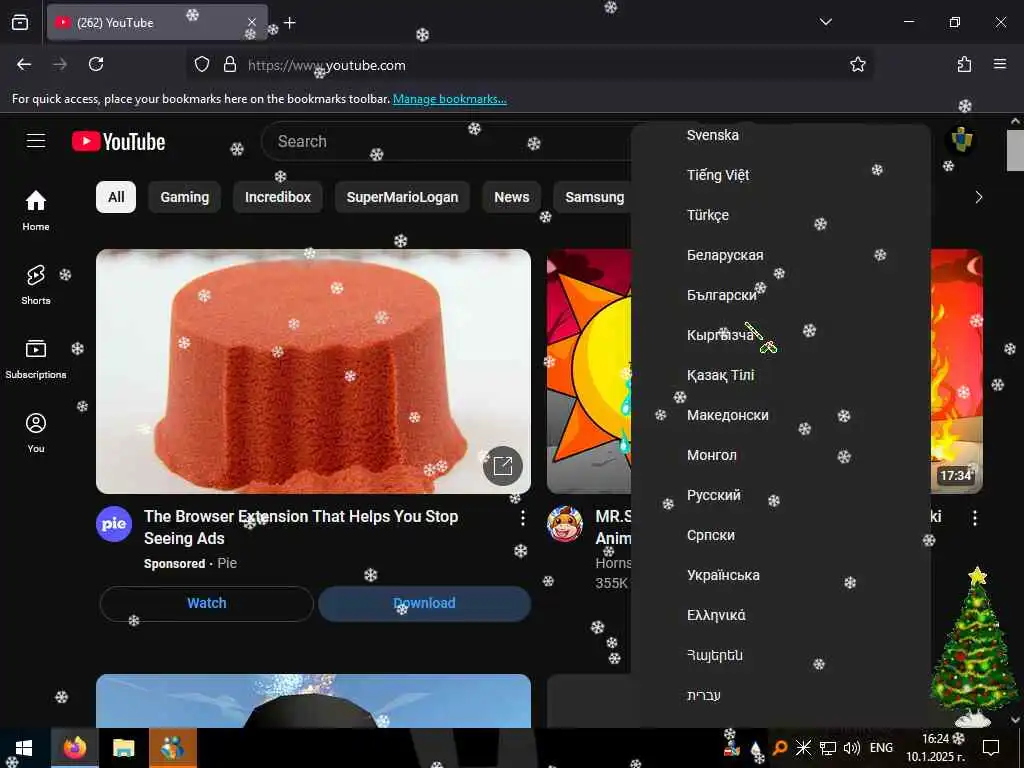This screenshot has height=768, width=1024.
Task: Select the News filter chip
Action: tap(511, 197)
